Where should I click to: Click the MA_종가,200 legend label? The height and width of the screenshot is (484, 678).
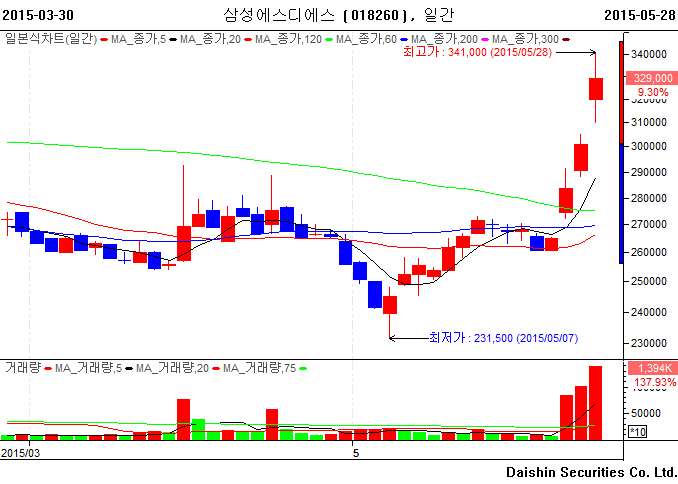444,39
